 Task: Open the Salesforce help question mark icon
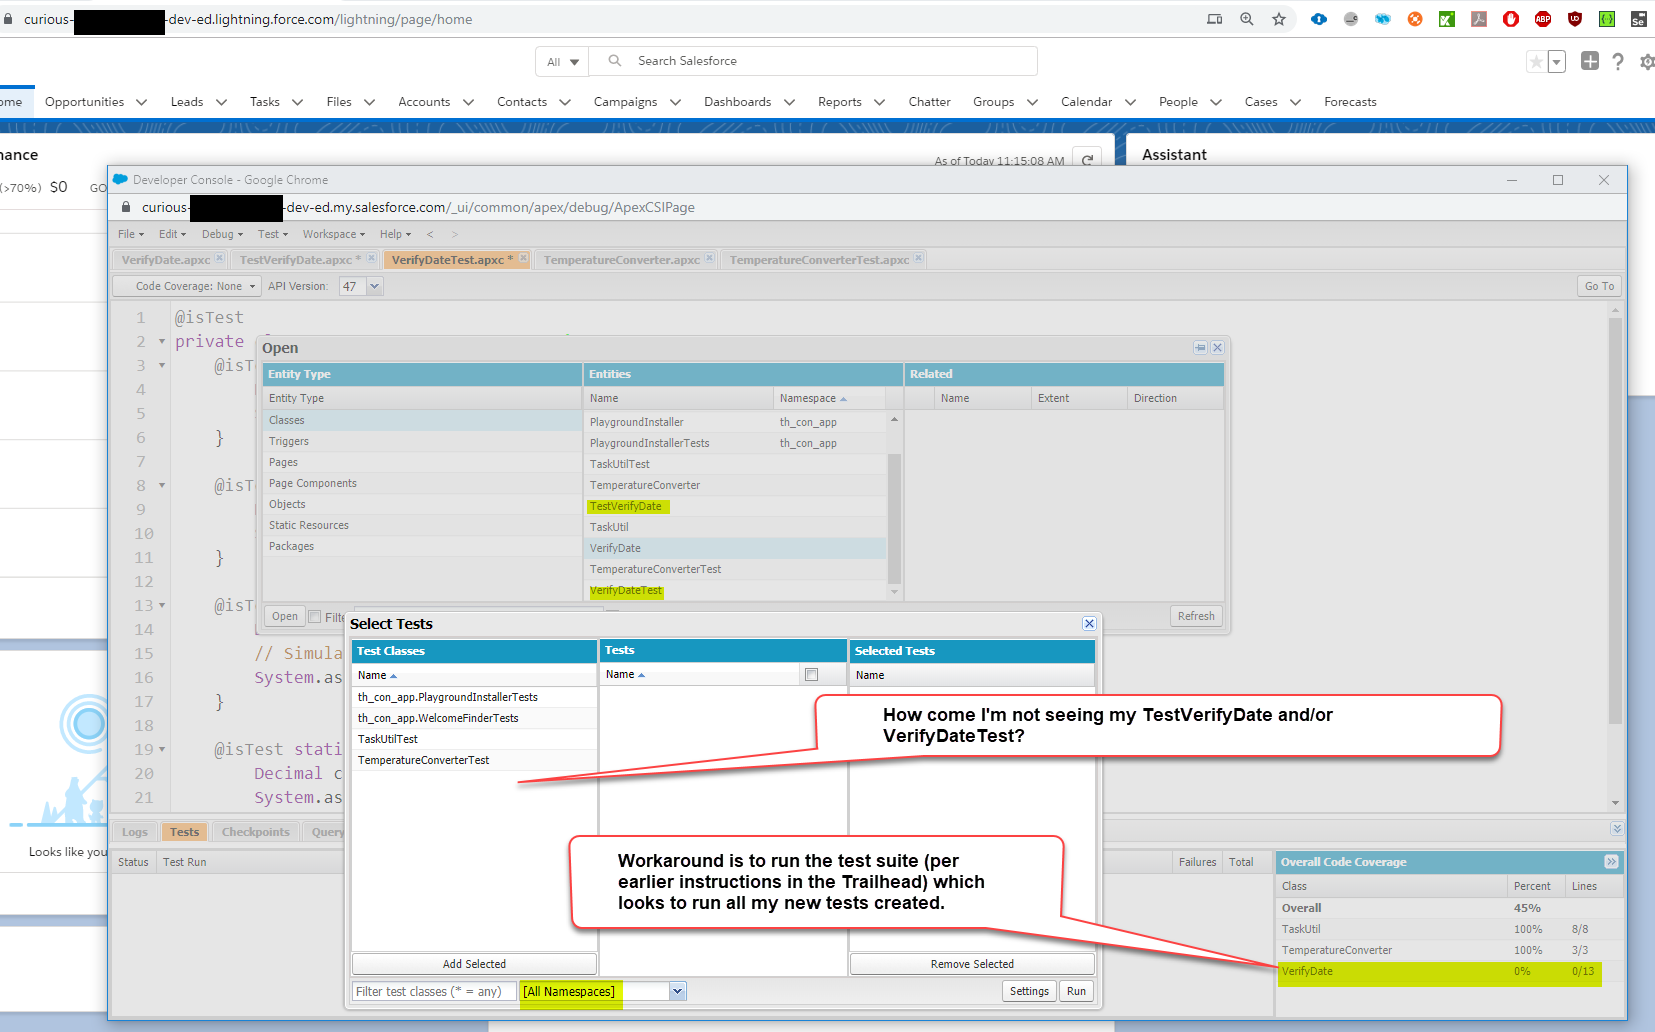[x=1618, y=62]
